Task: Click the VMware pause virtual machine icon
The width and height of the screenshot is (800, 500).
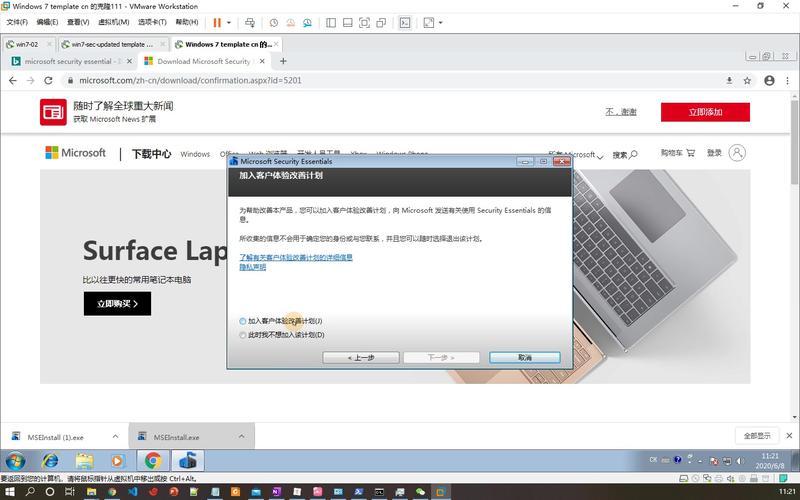Action: tap(217, 22)
